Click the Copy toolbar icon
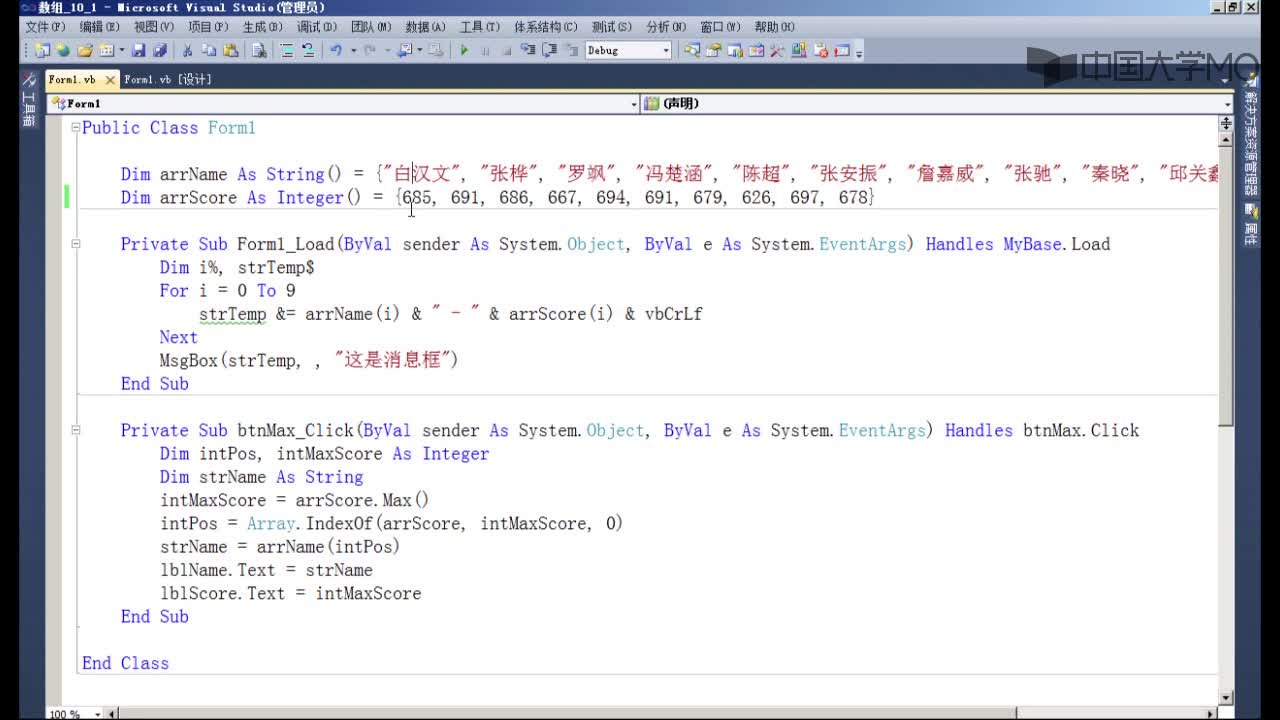 pos(209,50)
